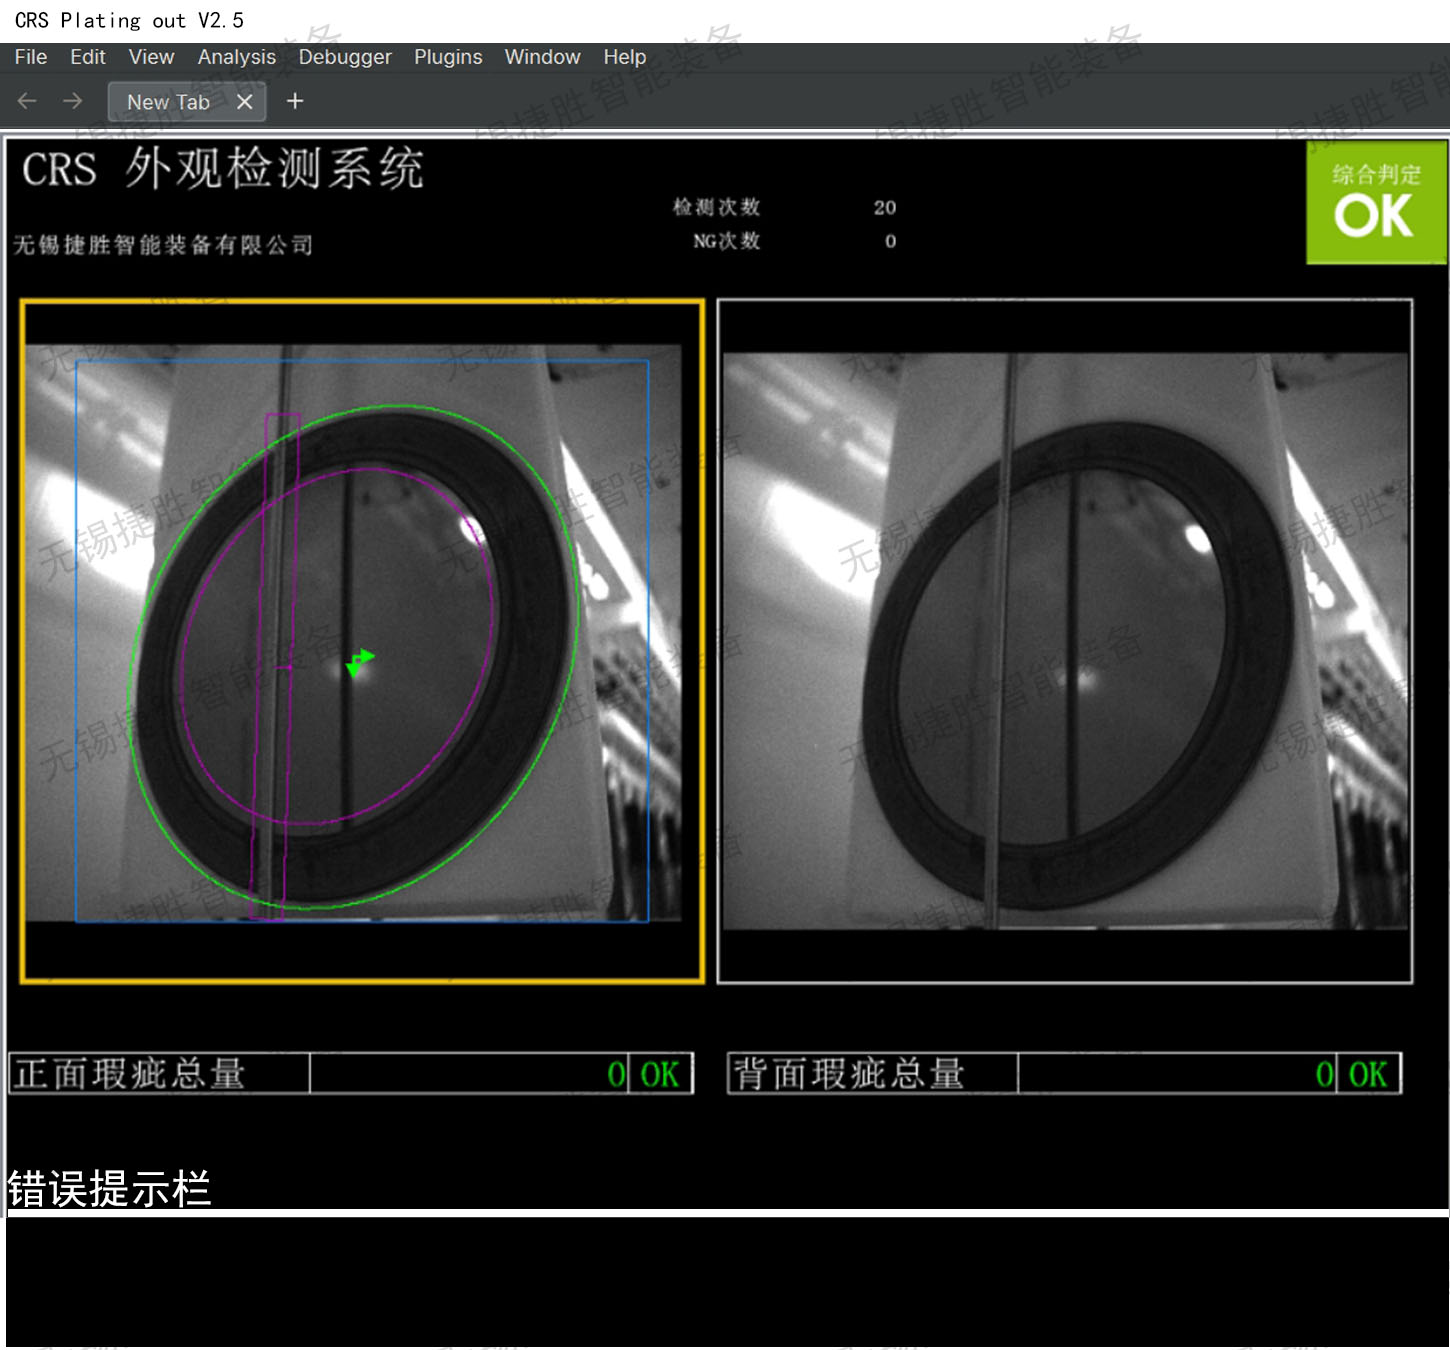Click the NG次数 count value
1450x1350 pixels.
pyautogui.click(x=890, y=241)
